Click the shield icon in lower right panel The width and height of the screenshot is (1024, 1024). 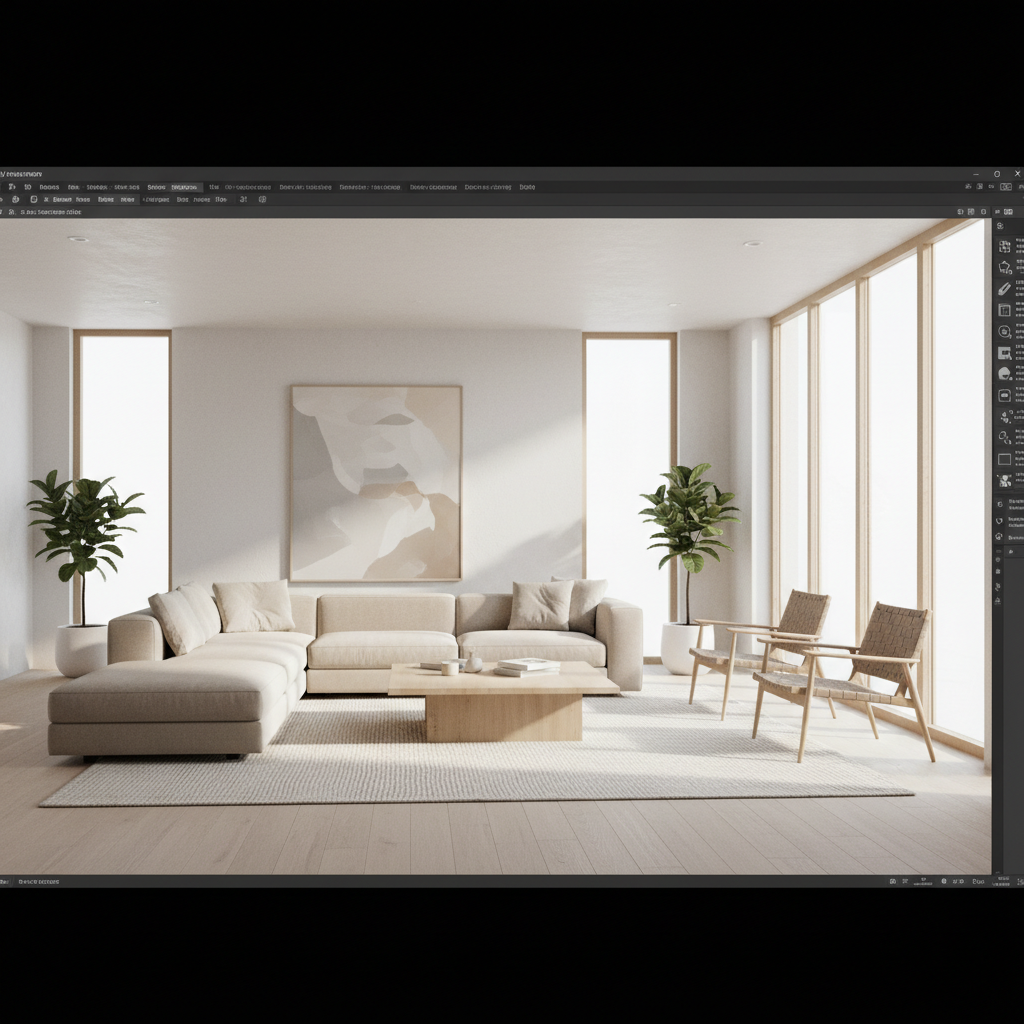pos(999,521)
